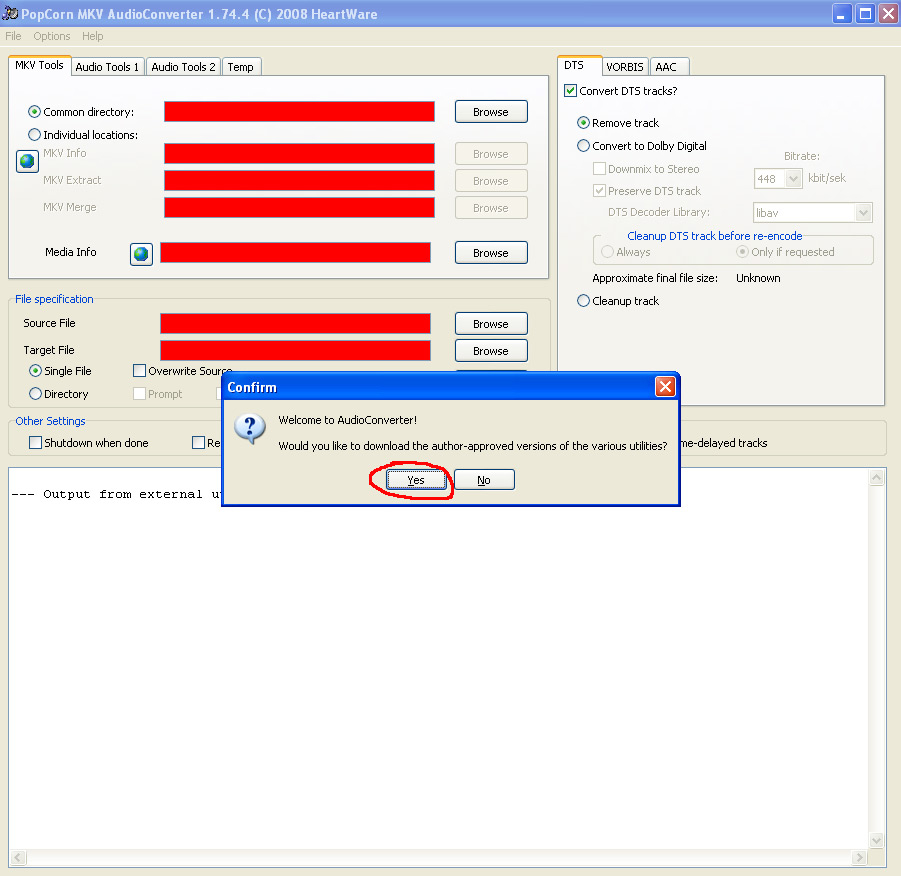Image resolution: width=901 pixels, height=876 pixels.
Task: Click the globe icon beside MKV Info
Action: (28, 161)
